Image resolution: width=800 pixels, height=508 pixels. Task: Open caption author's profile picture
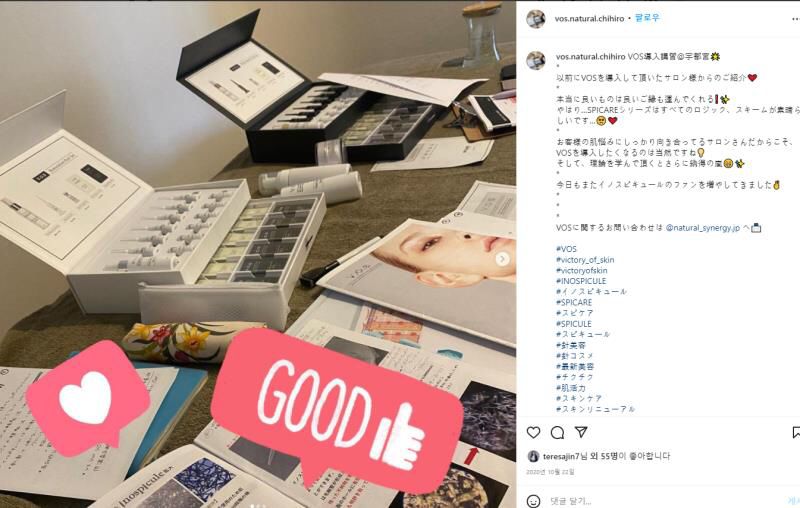click(536, 60)
